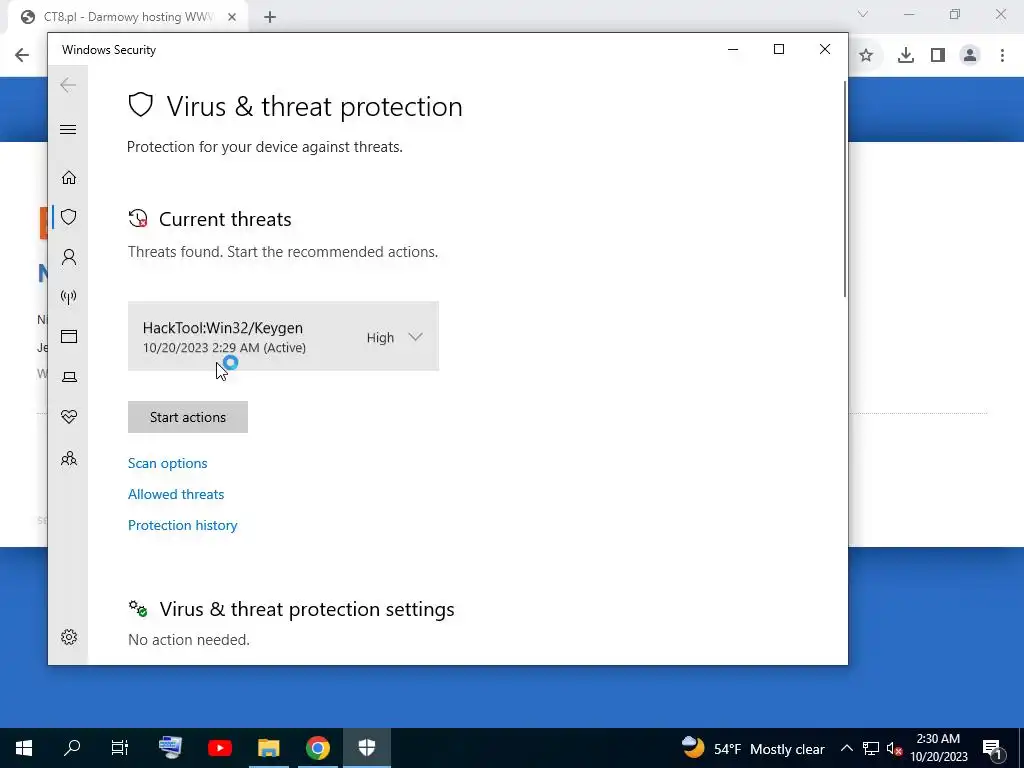Image resolution: width=1024 pixels, height=768 pixels.
Task: Open Chrome three-dot menu
Action: [1002, 56]
